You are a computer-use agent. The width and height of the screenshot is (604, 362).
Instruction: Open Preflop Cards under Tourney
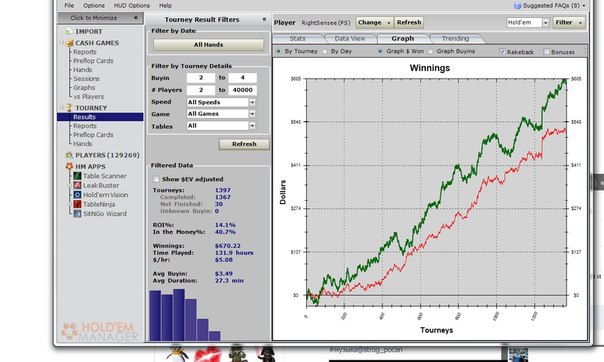[x=93, y=135]
